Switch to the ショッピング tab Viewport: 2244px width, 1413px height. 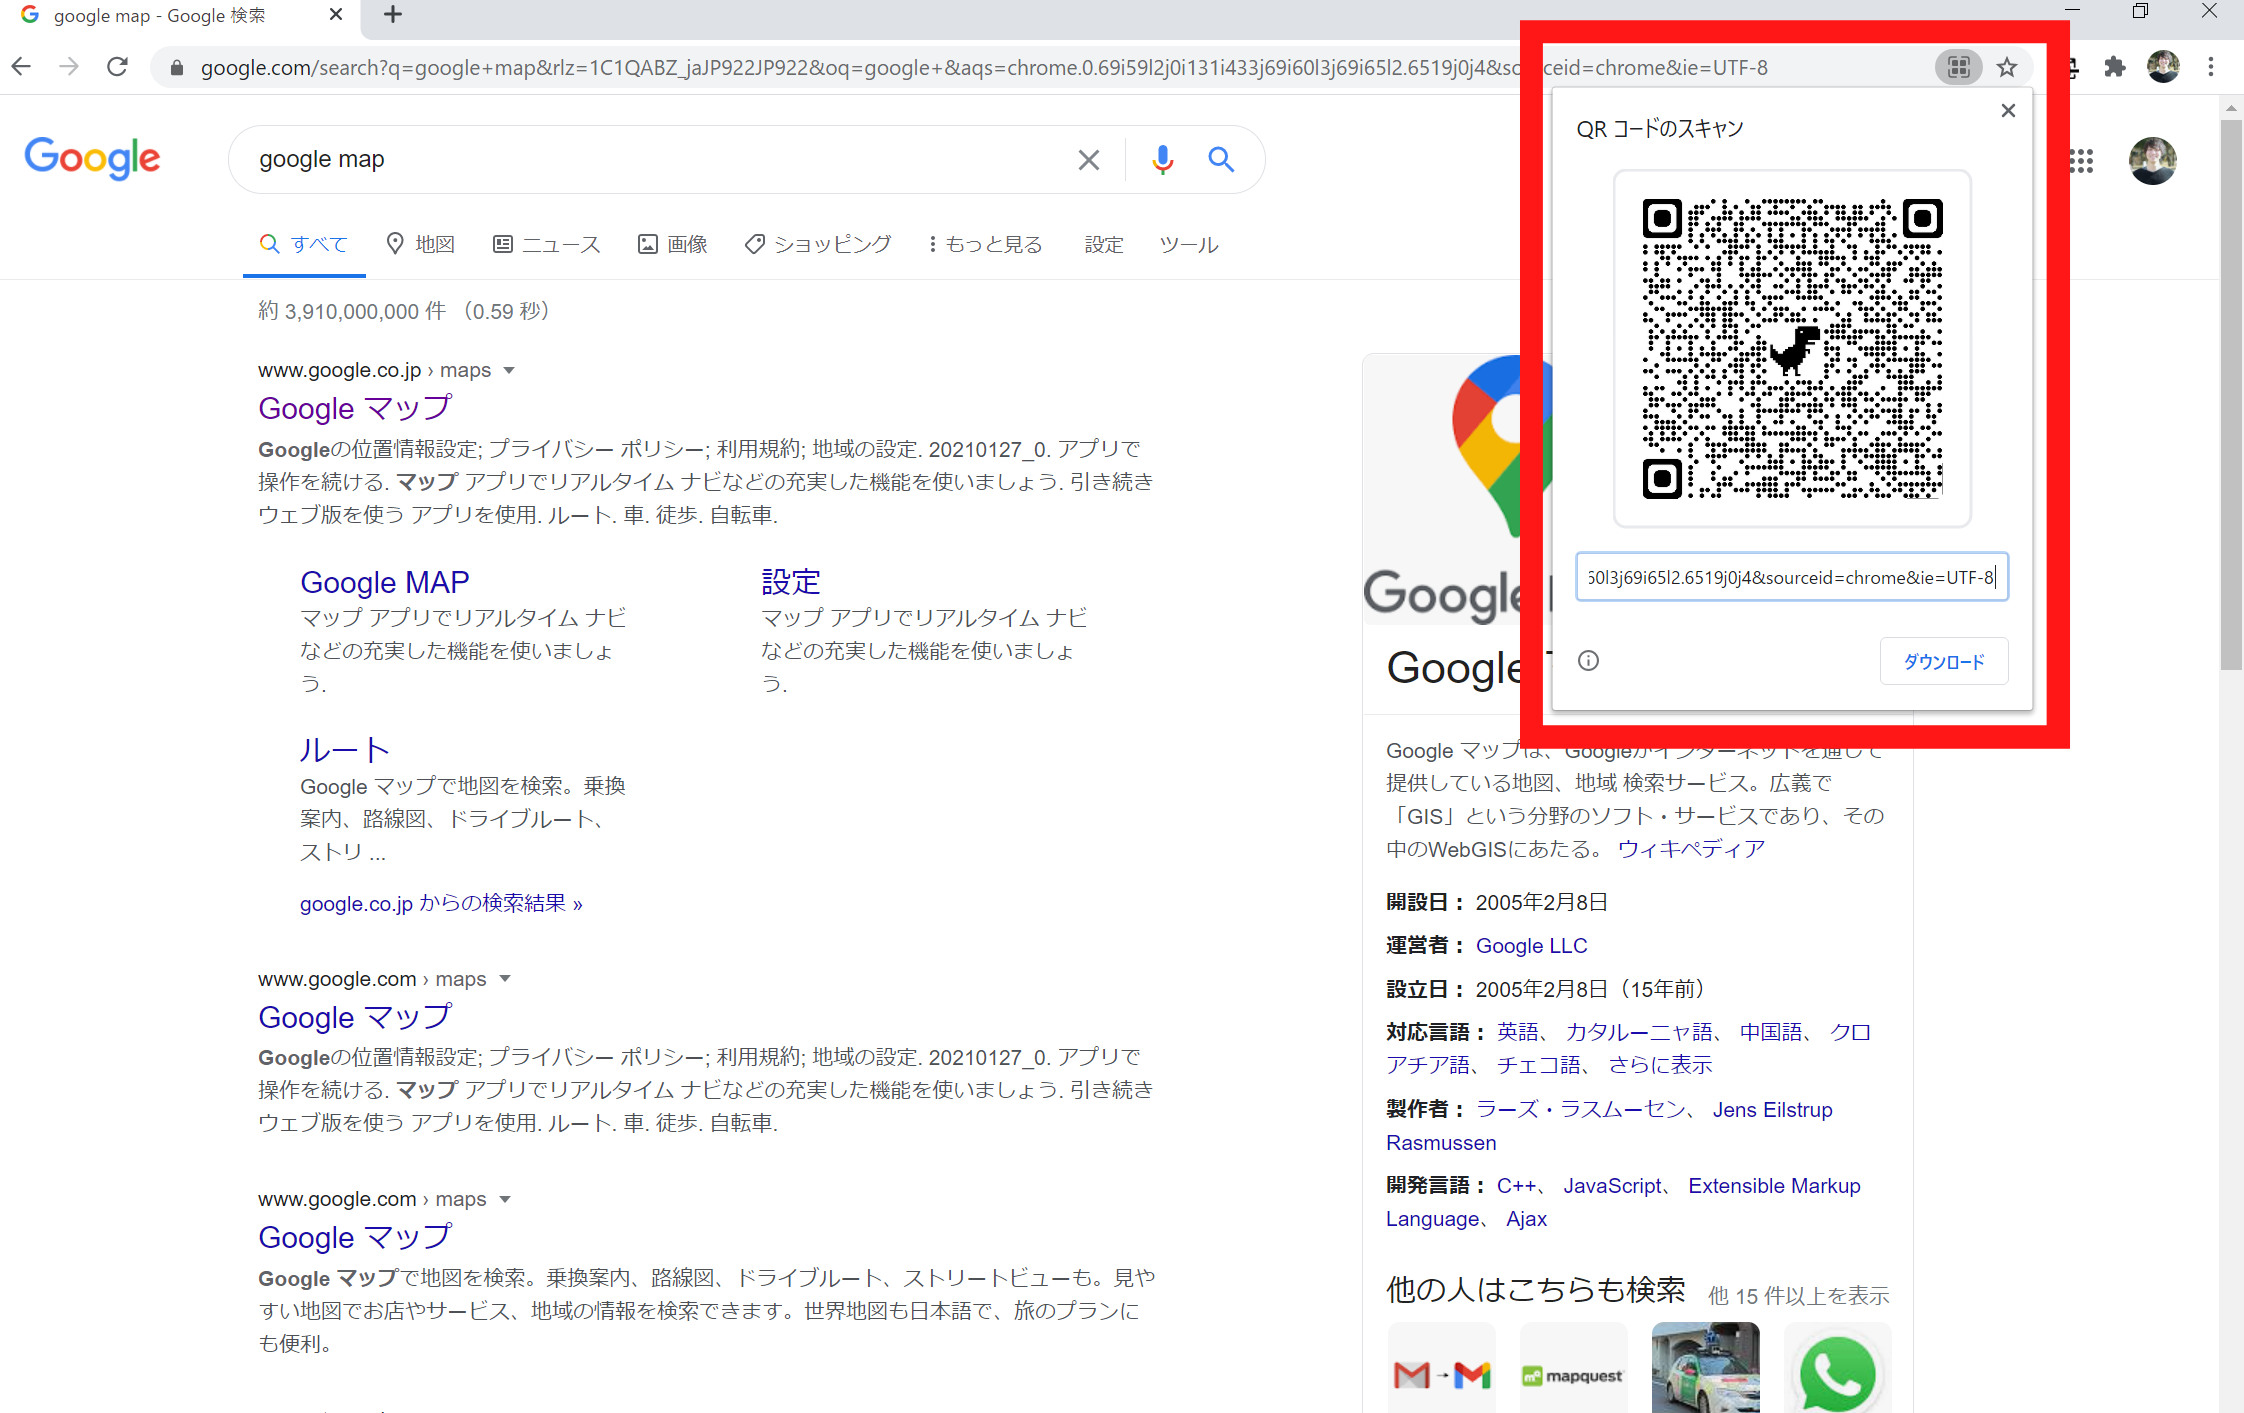(x=818, y=244)
